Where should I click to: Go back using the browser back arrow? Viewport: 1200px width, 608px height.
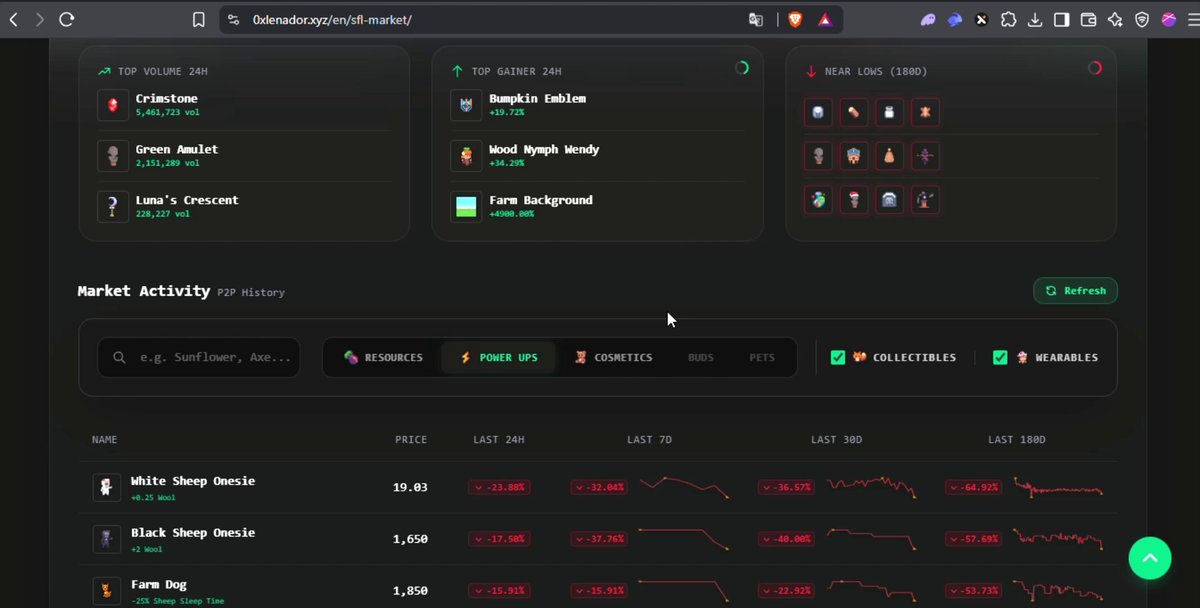13,19
